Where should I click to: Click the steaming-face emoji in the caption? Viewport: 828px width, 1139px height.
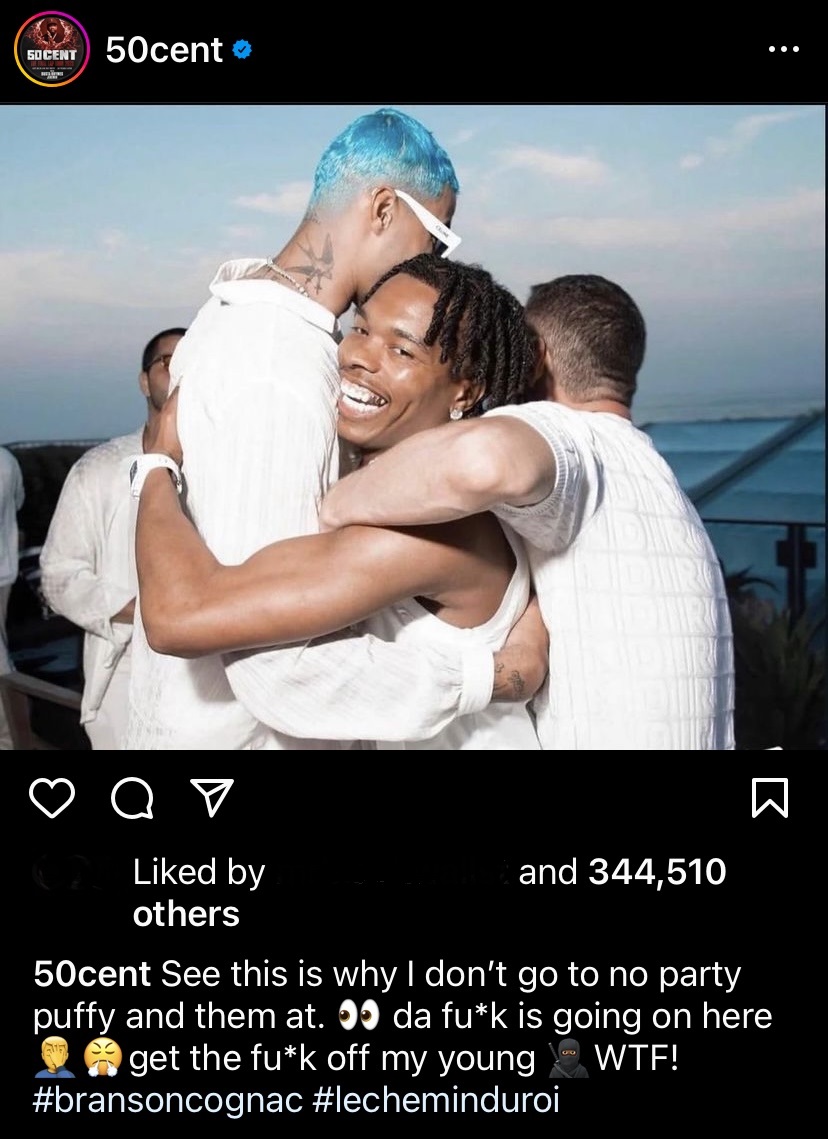102,1058
